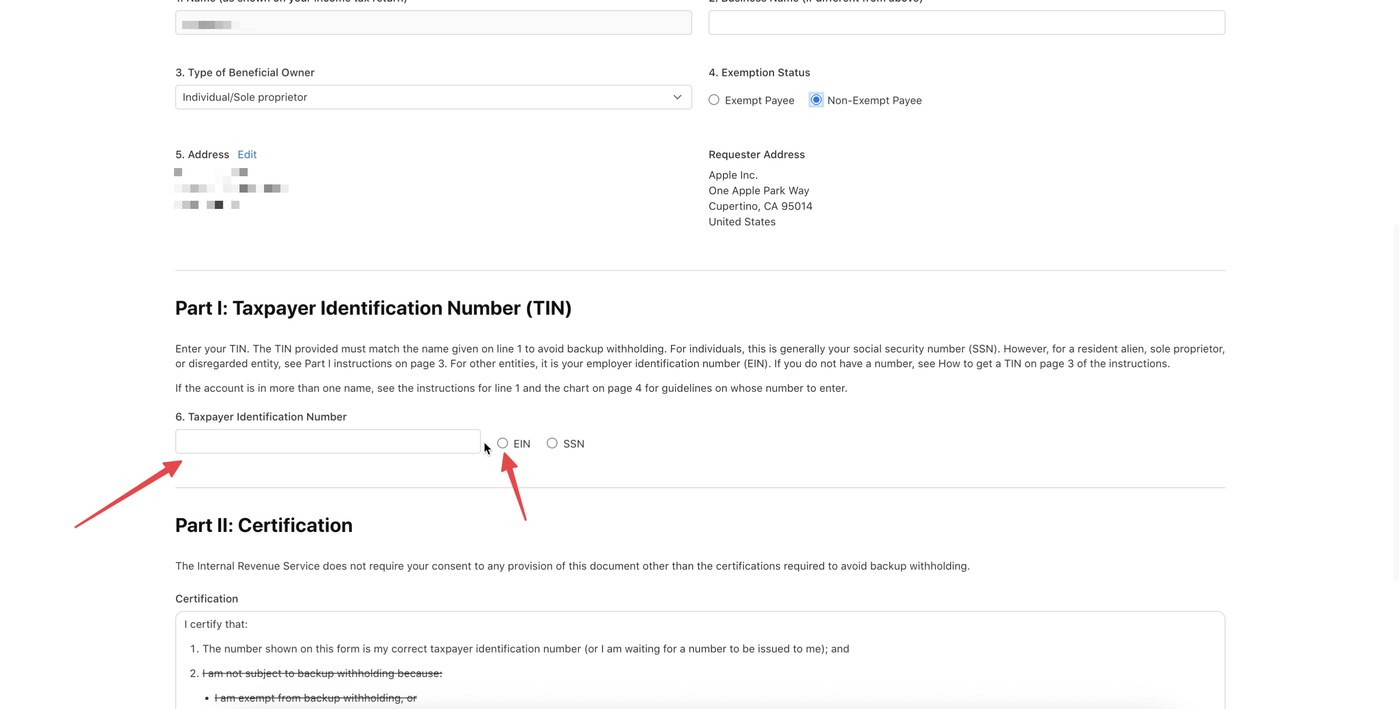Choose EIN as the TIN type

click(503, 443)
